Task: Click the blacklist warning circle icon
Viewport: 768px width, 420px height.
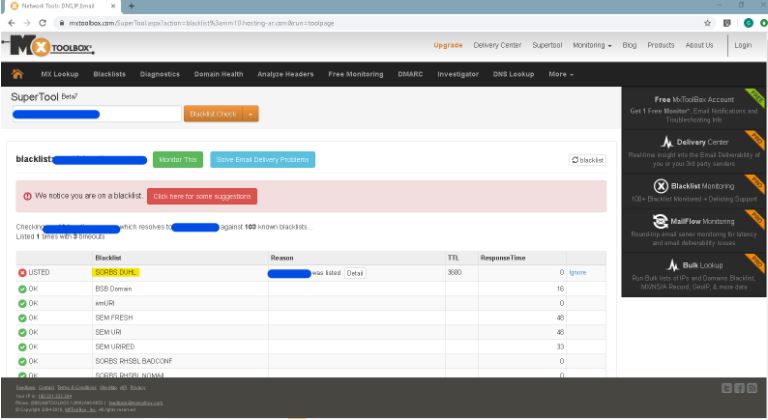Action: [27, 196]
